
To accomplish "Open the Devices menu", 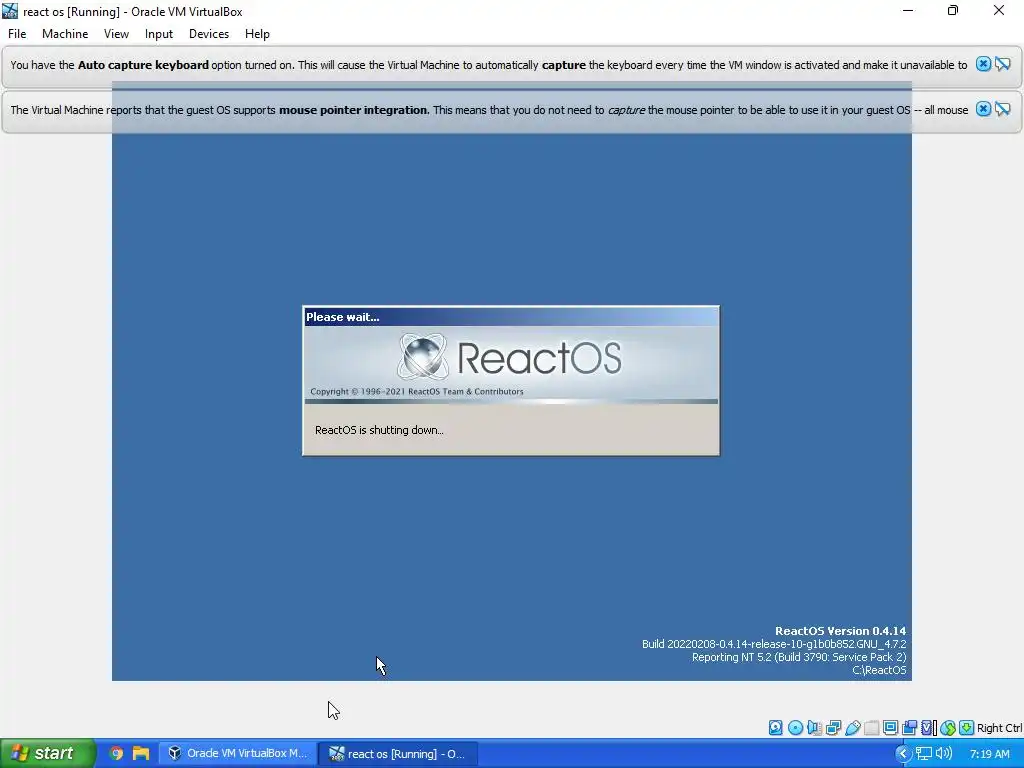I will point(209,34).
